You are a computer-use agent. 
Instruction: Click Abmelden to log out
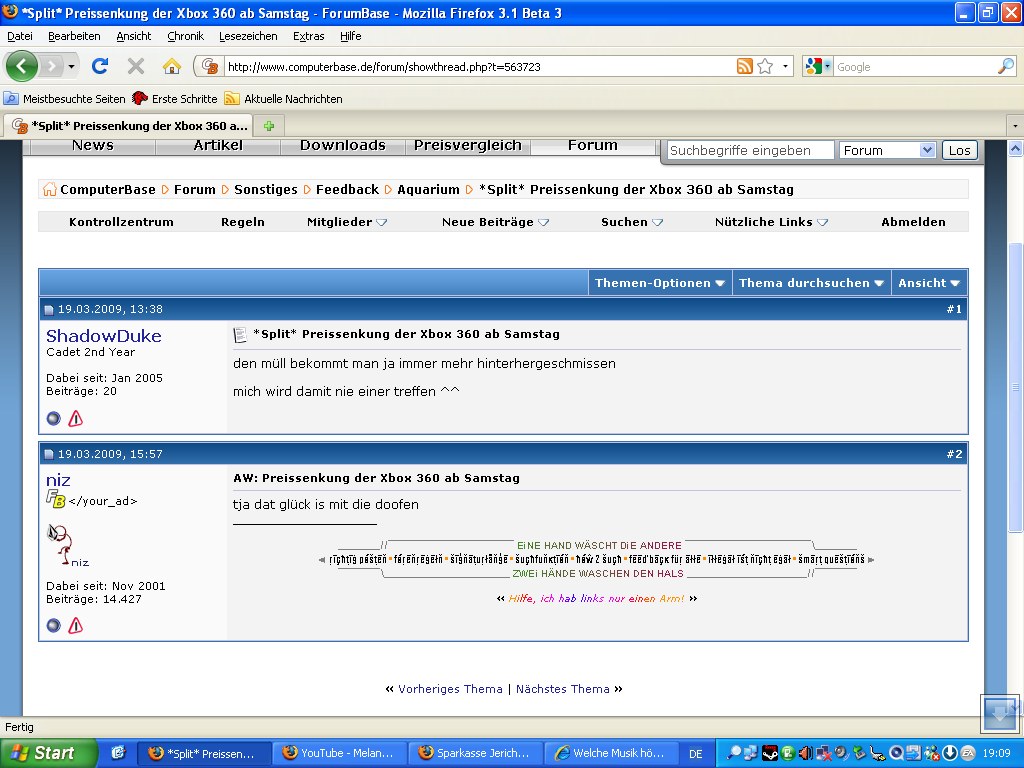coord(913,222)
